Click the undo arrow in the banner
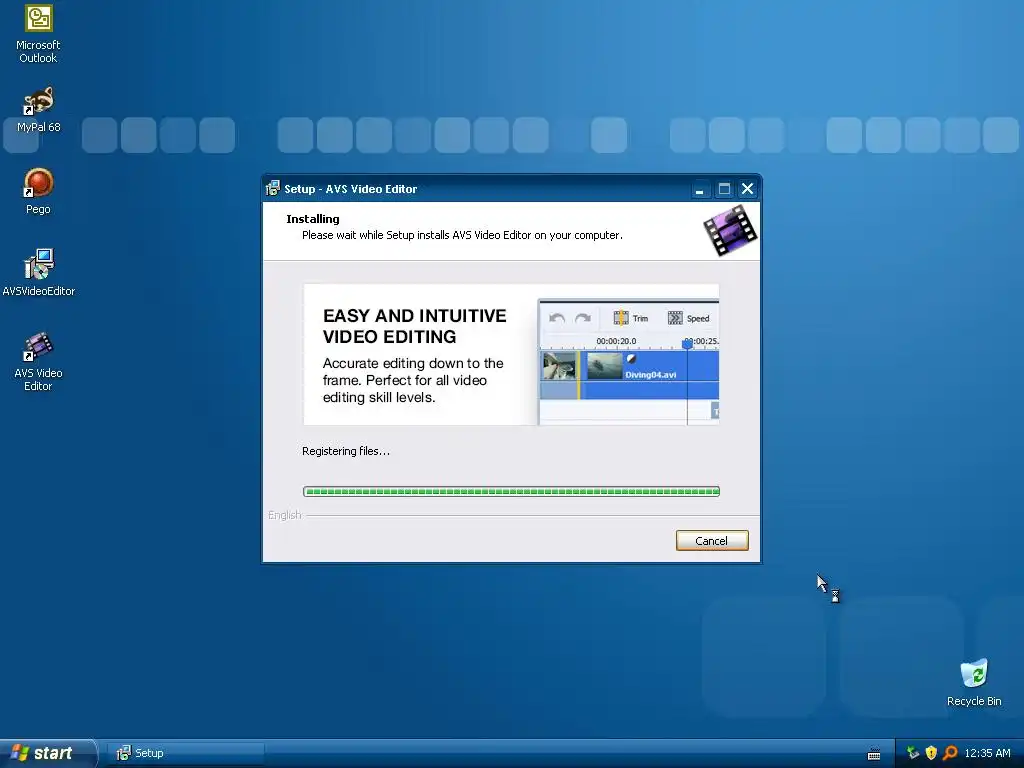1024x768 pixels. [x=557, y=318]
